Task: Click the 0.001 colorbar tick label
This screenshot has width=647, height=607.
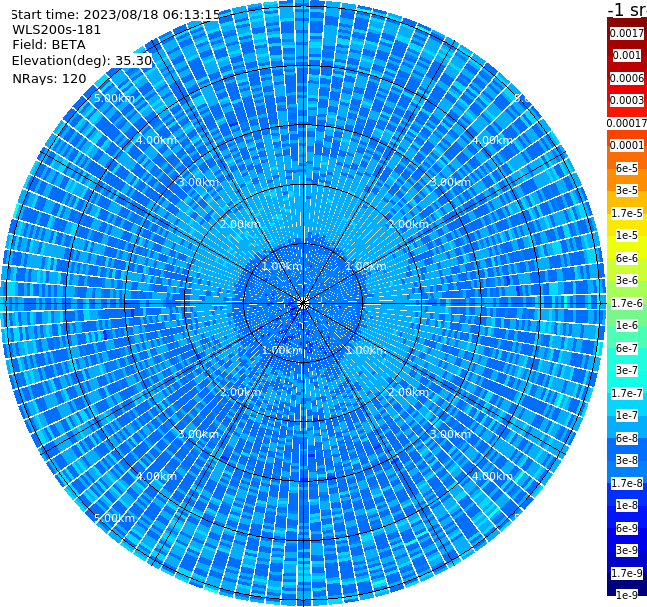Action: (x=627, y=55)
